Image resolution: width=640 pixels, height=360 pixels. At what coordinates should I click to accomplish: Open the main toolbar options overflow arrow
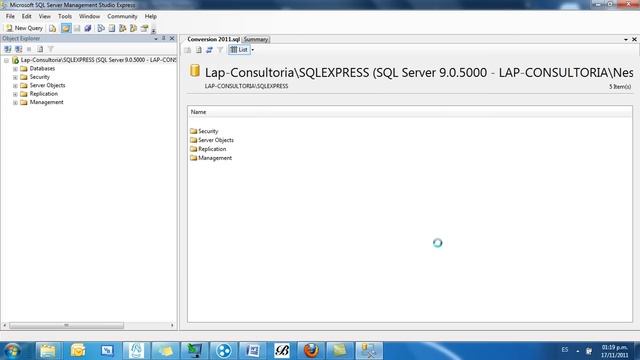pos(153,30)
